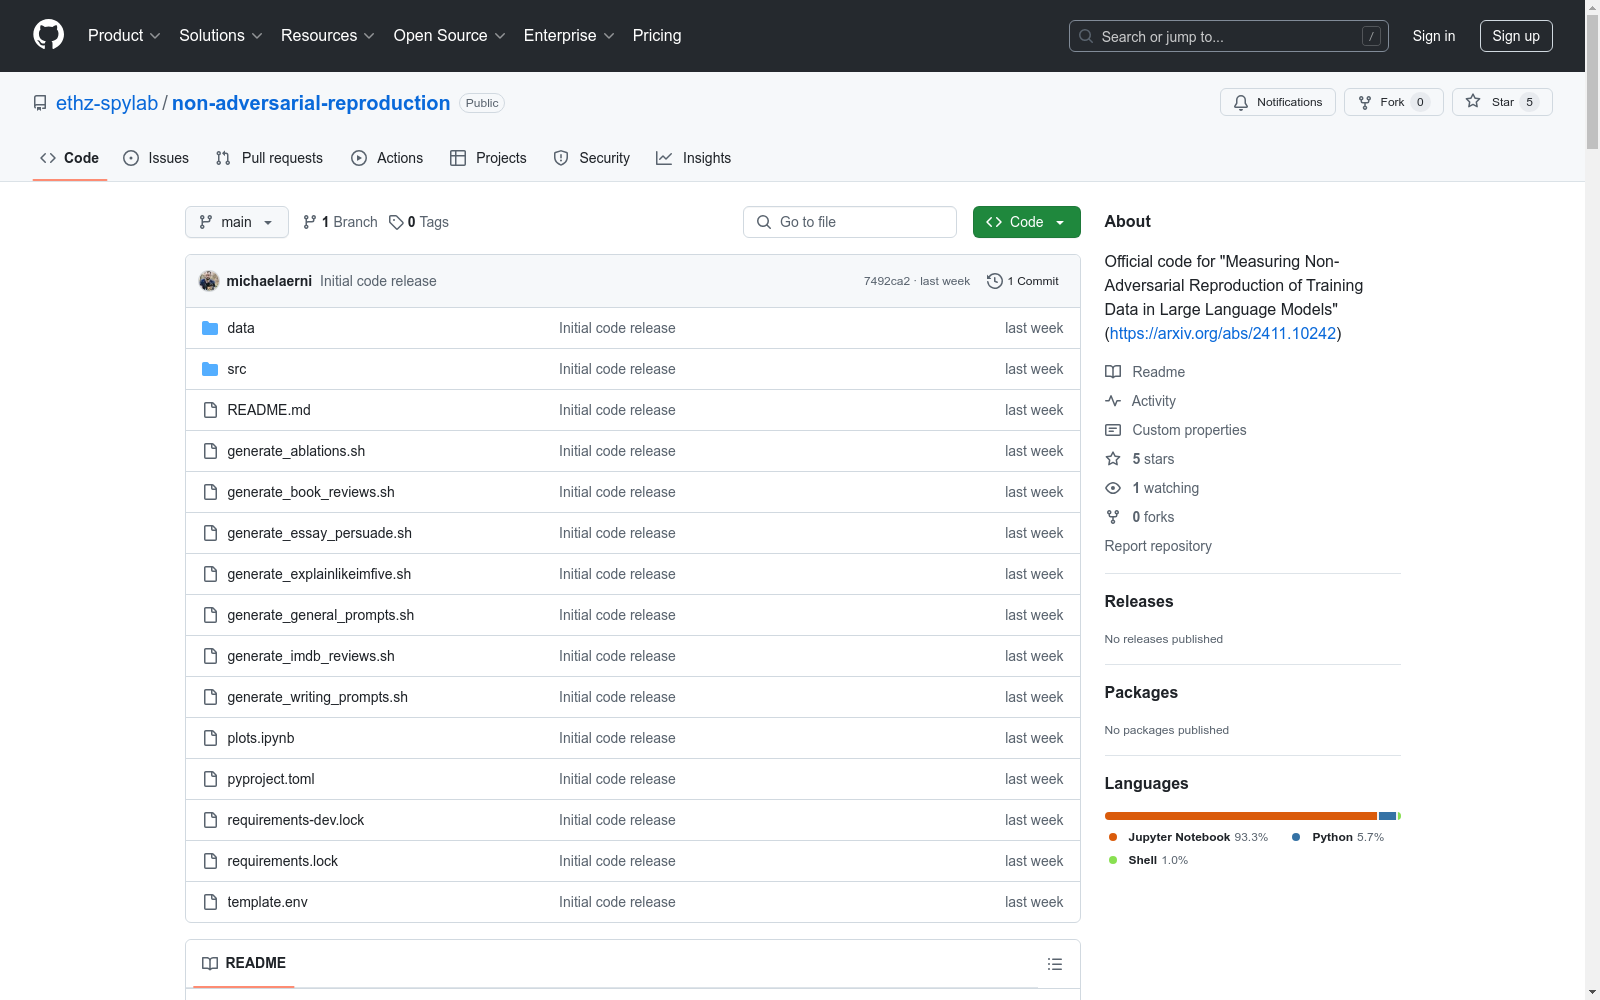Screen dimensions: 1600x1000
Task: Click the ethz-spylab owner link
Action: (107, 103)
